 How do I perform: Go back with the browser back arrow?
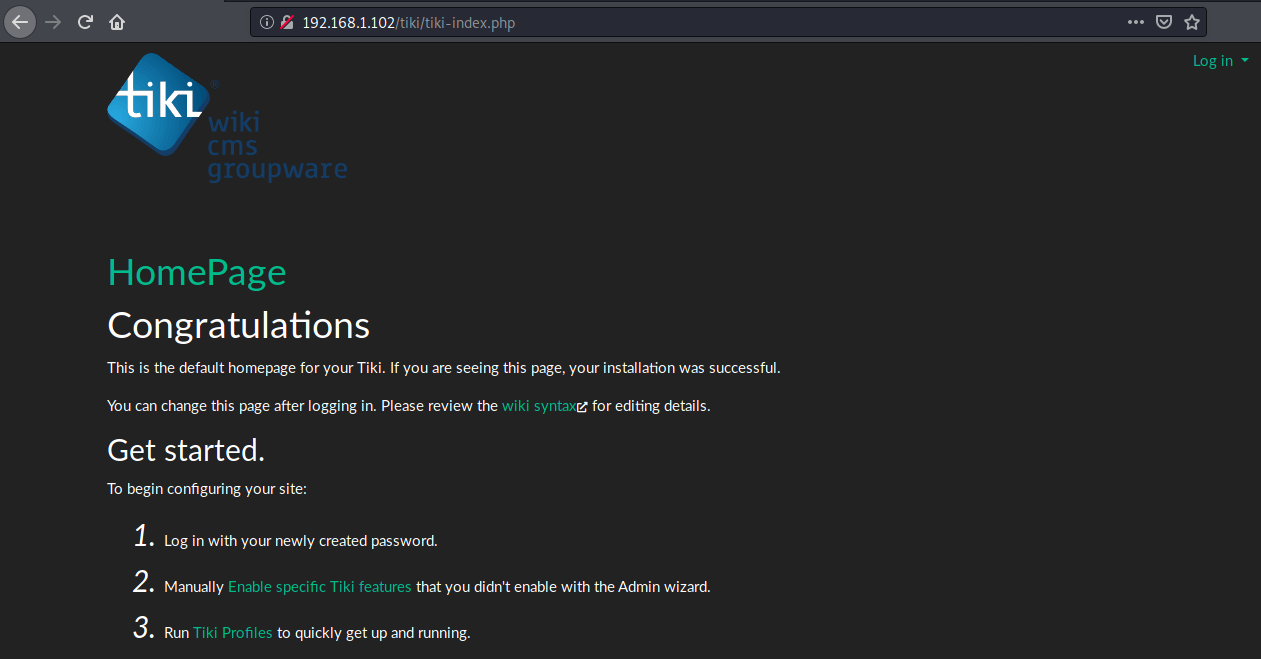tap(20, 21)
